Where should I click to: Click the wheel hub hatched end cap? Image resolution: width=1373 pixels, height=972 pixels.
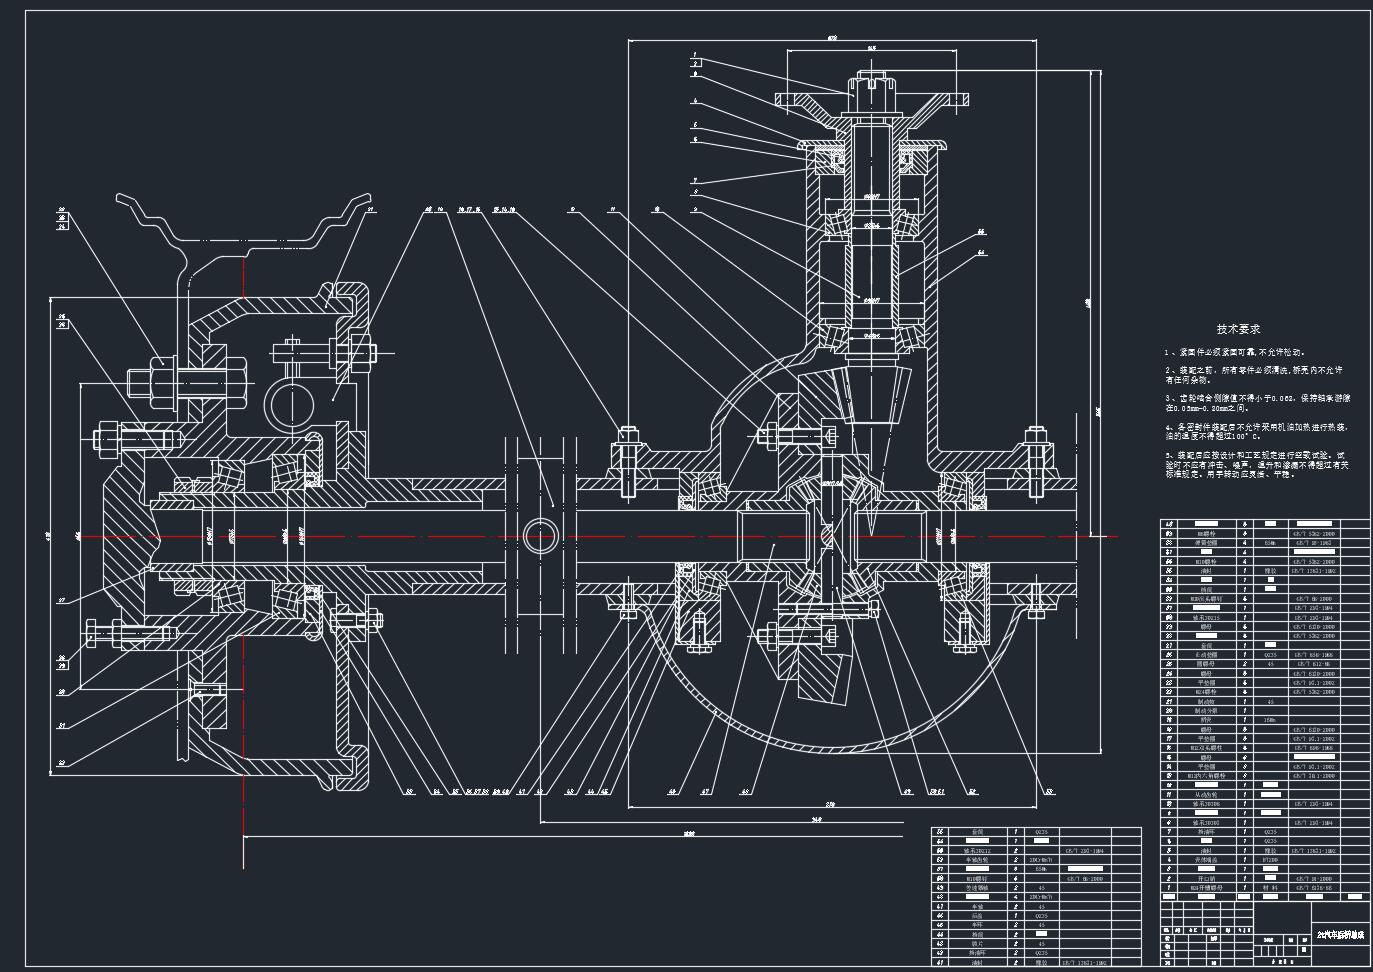click(x=125, y=537)
